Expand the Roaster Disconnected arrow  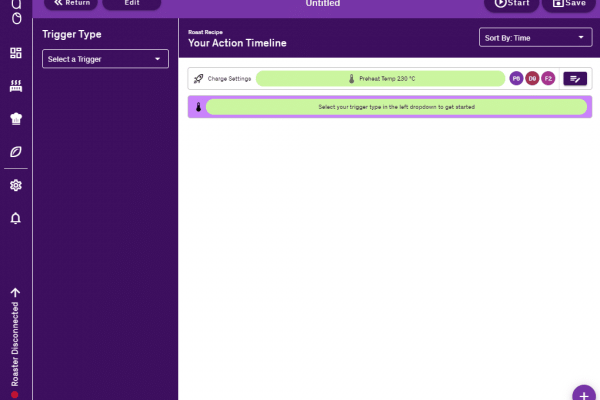pyautogui.click(x=15, y=293)
